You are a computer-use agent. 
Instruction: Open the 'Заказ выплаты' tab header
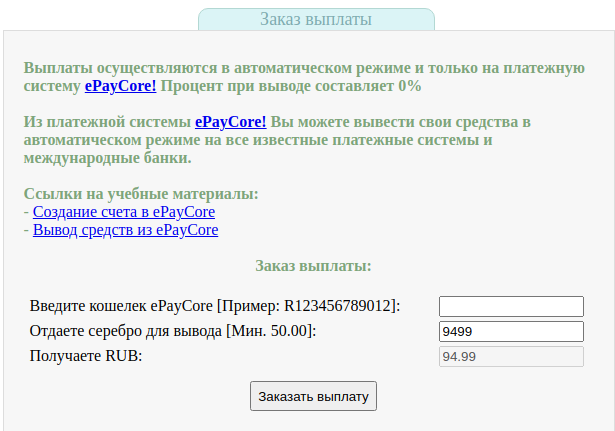316,19
